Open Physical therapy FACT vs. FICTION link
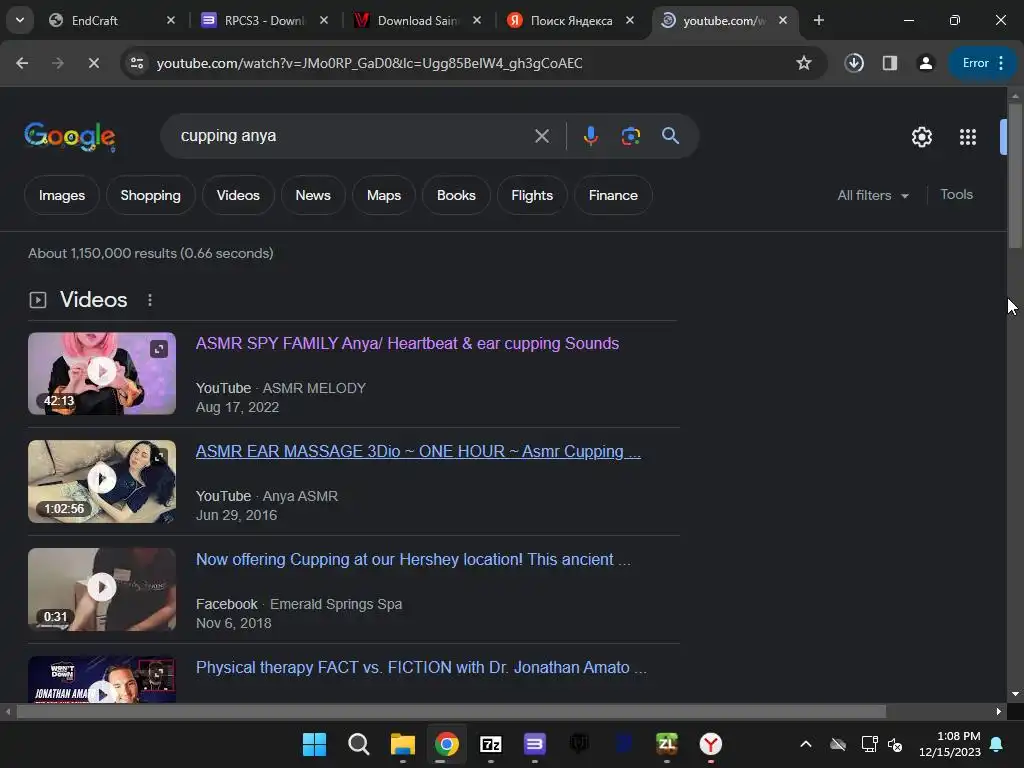This screenshot has height=768, width=1024. click(421, 667)
